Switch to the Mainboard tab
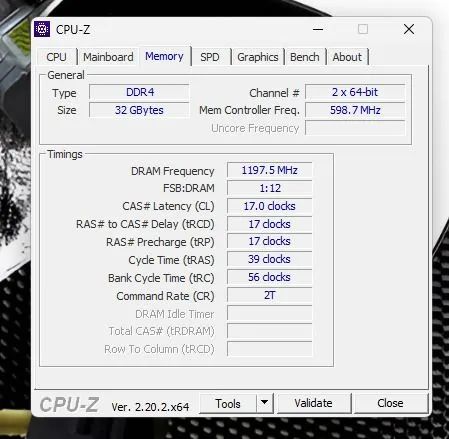Screen dimensions: 449x439 coord(108,57)
